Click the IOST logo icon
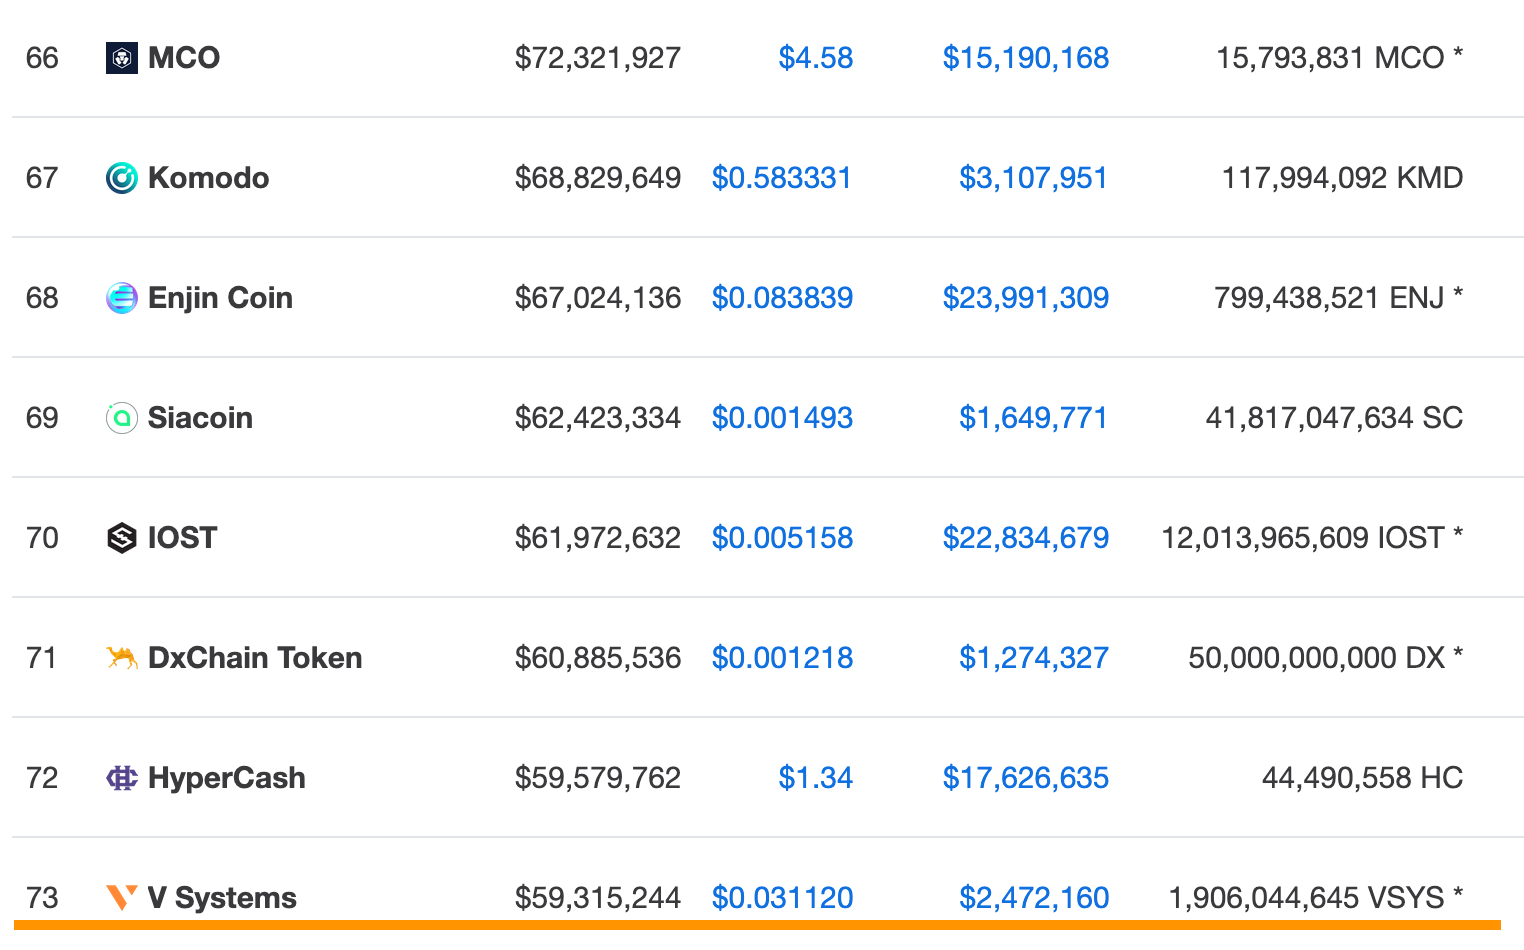The width and height of the screenshot is (1524, 950). [122, 538]
